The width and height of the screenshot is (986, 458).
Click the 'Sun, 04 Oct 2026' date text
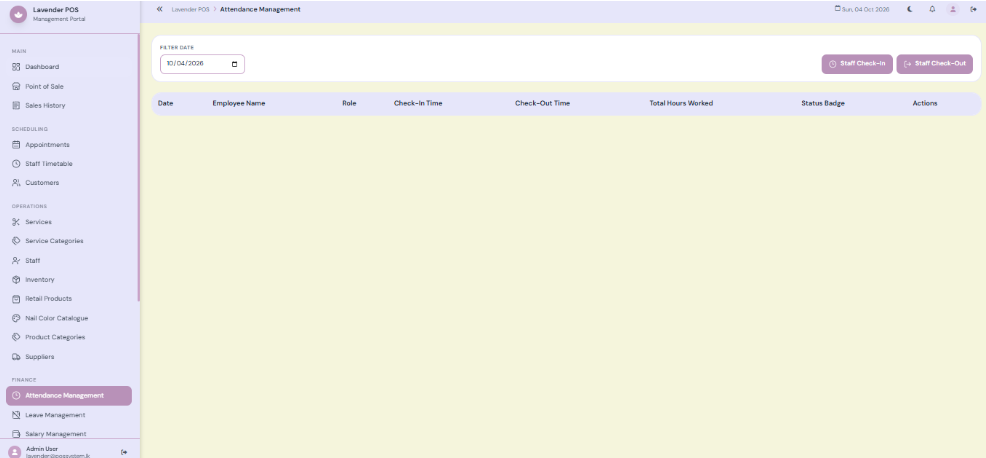tap(866, 9)
